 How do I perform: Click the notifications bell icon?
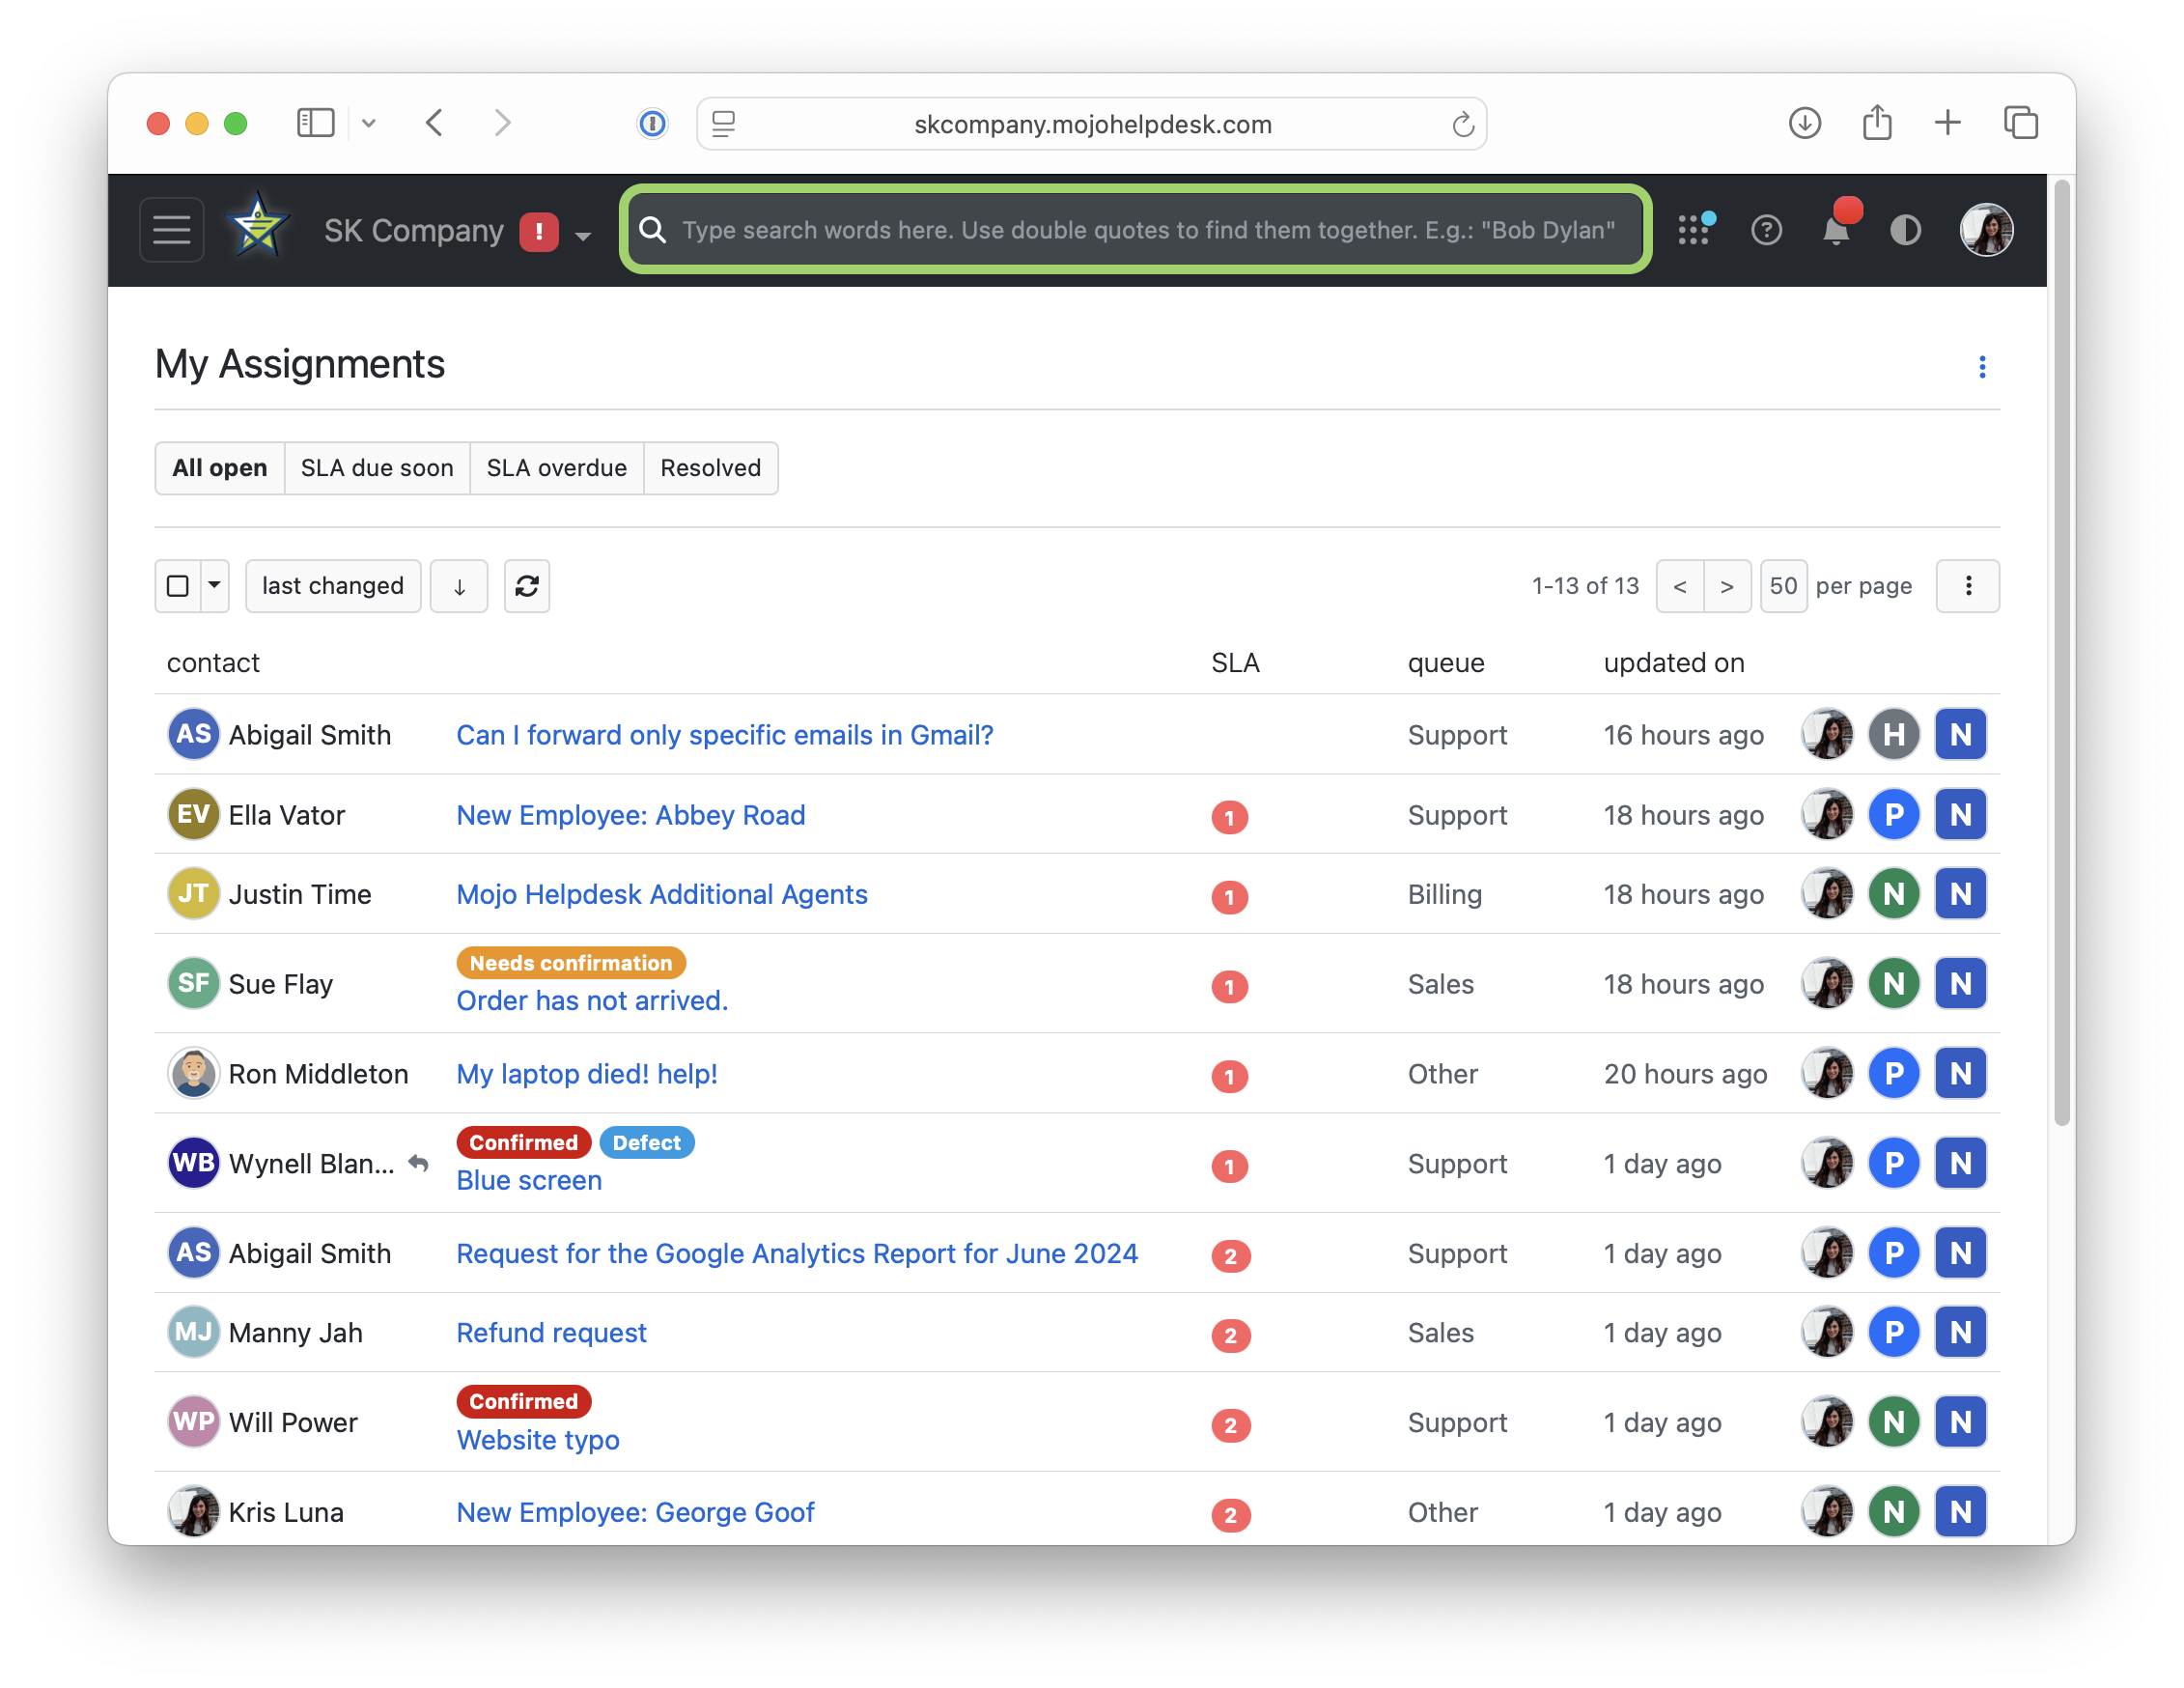1836,231
